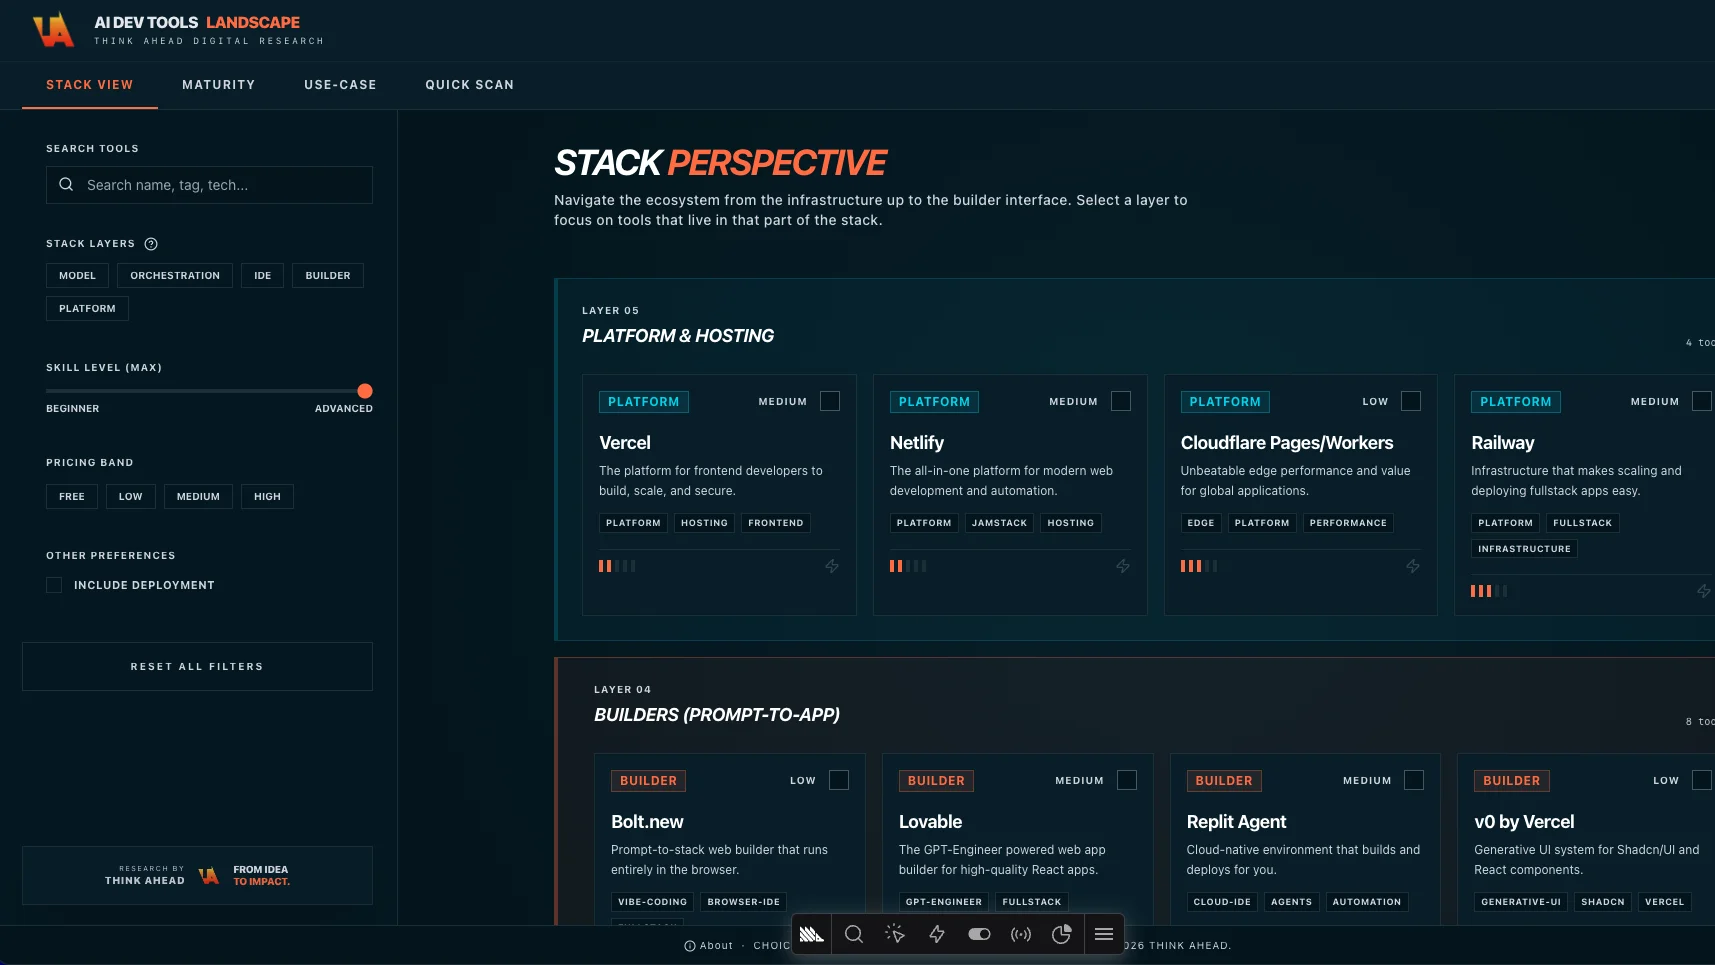1715x965 pixels.
Task: Click the striped landscape logo icon in the toolbar
Action: pyautogui.click(x=811, y=934)
